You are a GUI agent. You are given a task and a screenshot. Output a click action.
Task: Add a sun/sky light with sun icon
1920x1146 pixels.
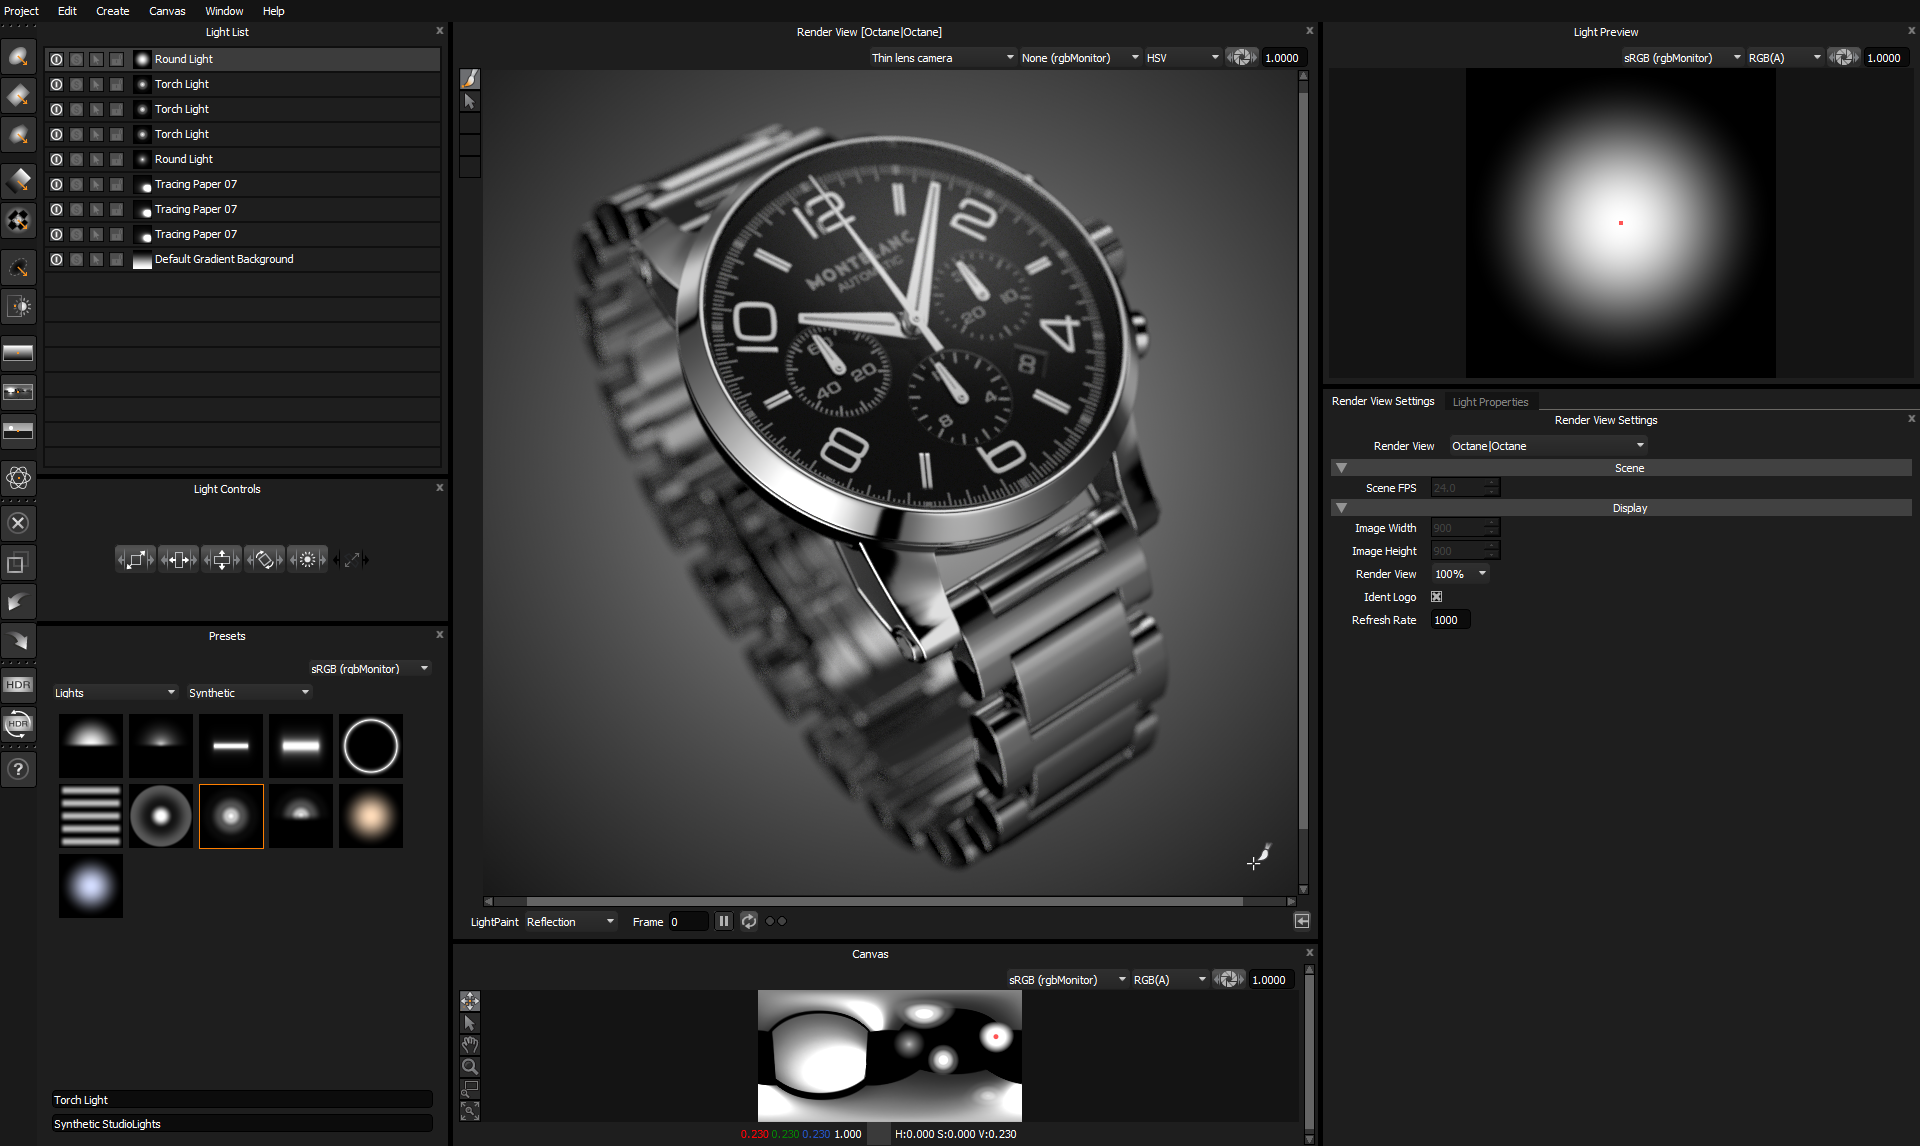(18, 307)
